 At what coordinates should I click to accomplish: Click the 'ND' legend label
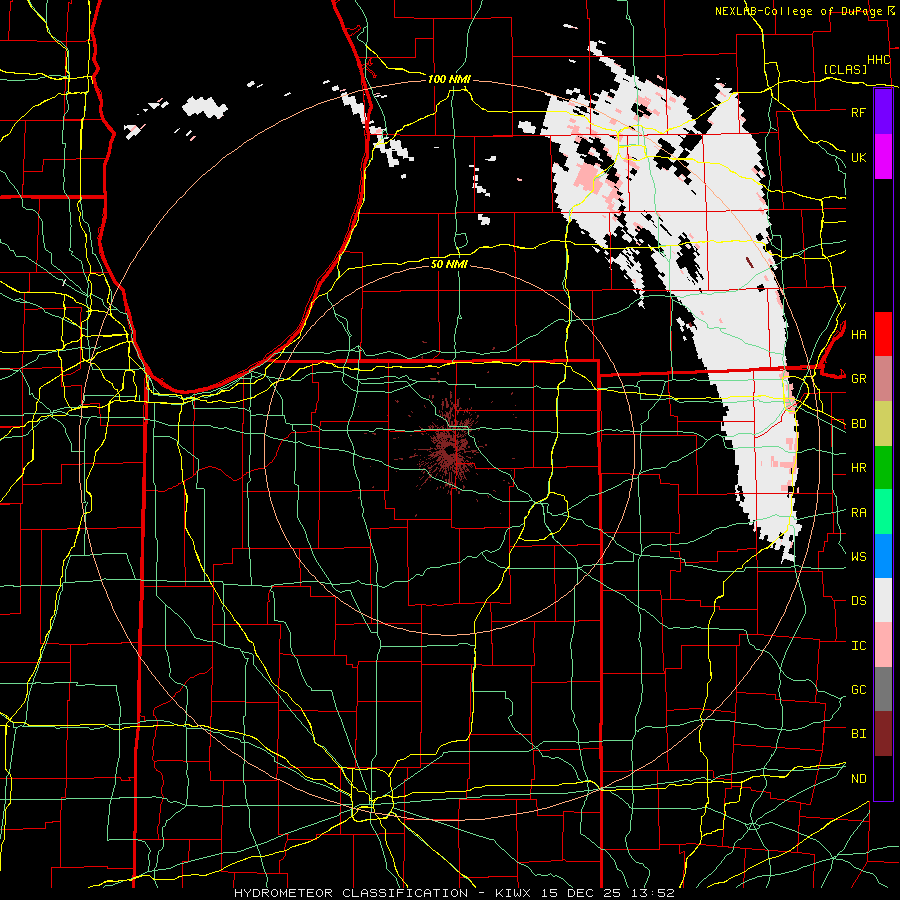click(x=858, y=779)
